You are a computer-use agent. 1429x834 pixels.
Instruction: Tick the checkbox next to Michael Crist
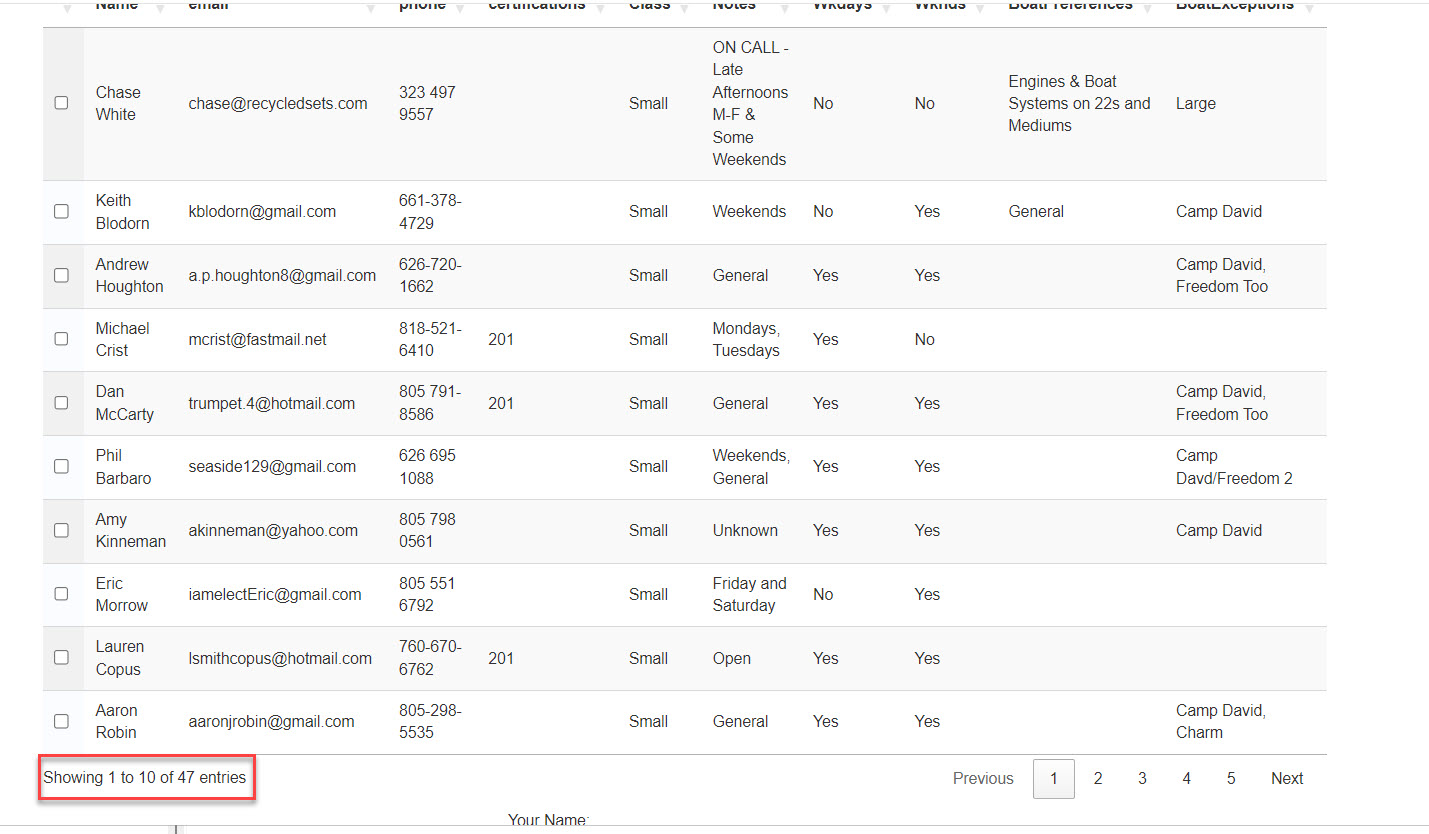click(x=62, y=339)
